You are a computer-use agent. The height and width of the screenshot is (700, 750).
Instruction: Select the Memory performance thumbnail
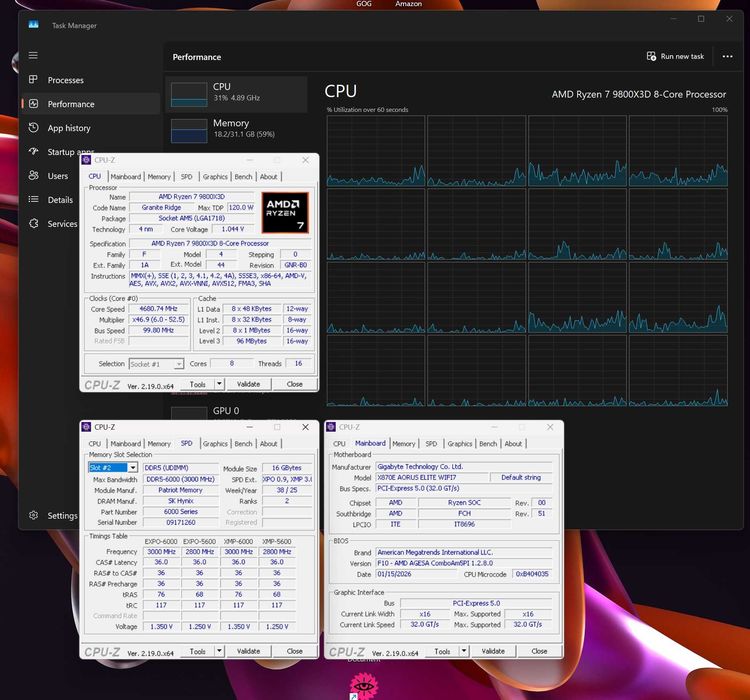(236, 130)
